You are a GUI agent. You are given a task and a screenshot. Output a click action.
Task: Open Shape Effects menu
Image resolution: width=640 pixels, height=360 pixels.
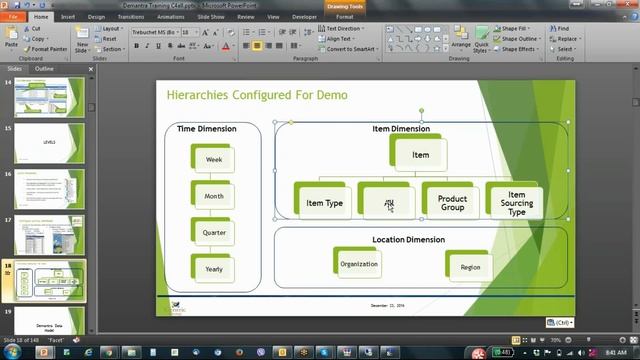coord(516,49)
